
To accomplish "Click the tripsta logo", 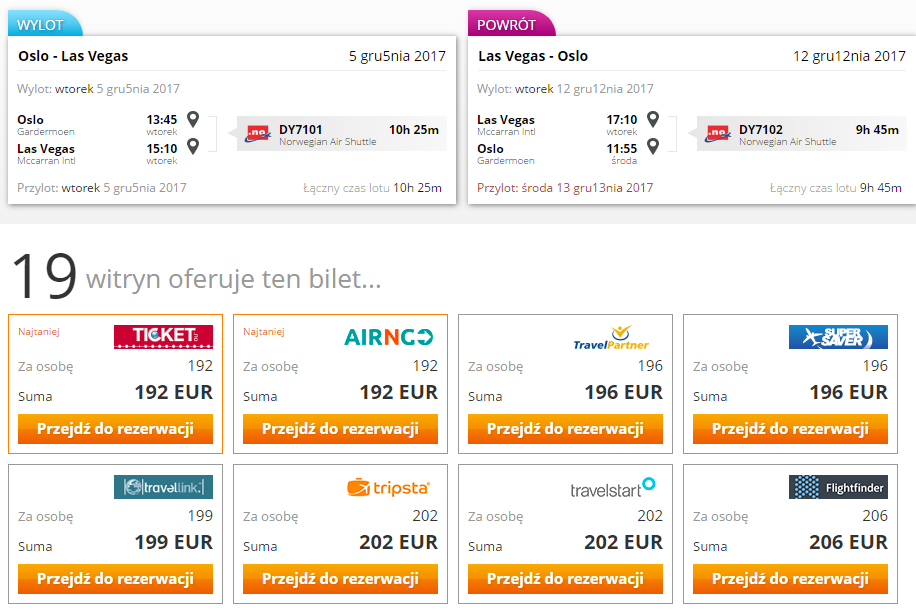I will click(388, 487).
